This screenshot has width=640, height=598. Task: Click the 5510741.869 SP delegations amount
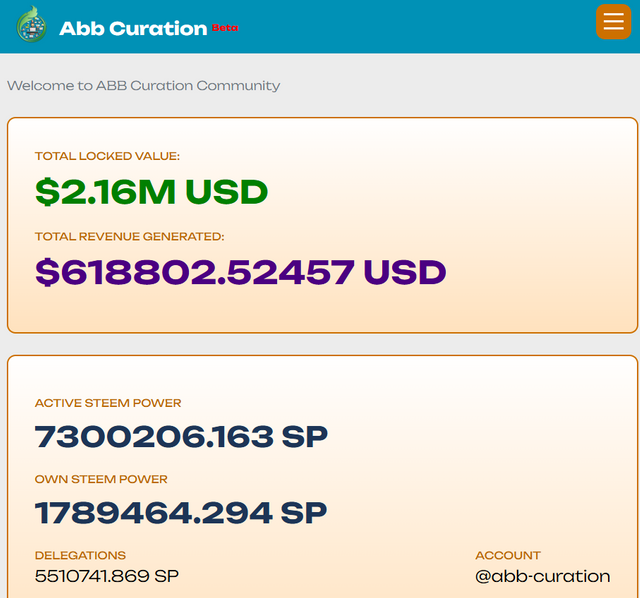point(107,576)
